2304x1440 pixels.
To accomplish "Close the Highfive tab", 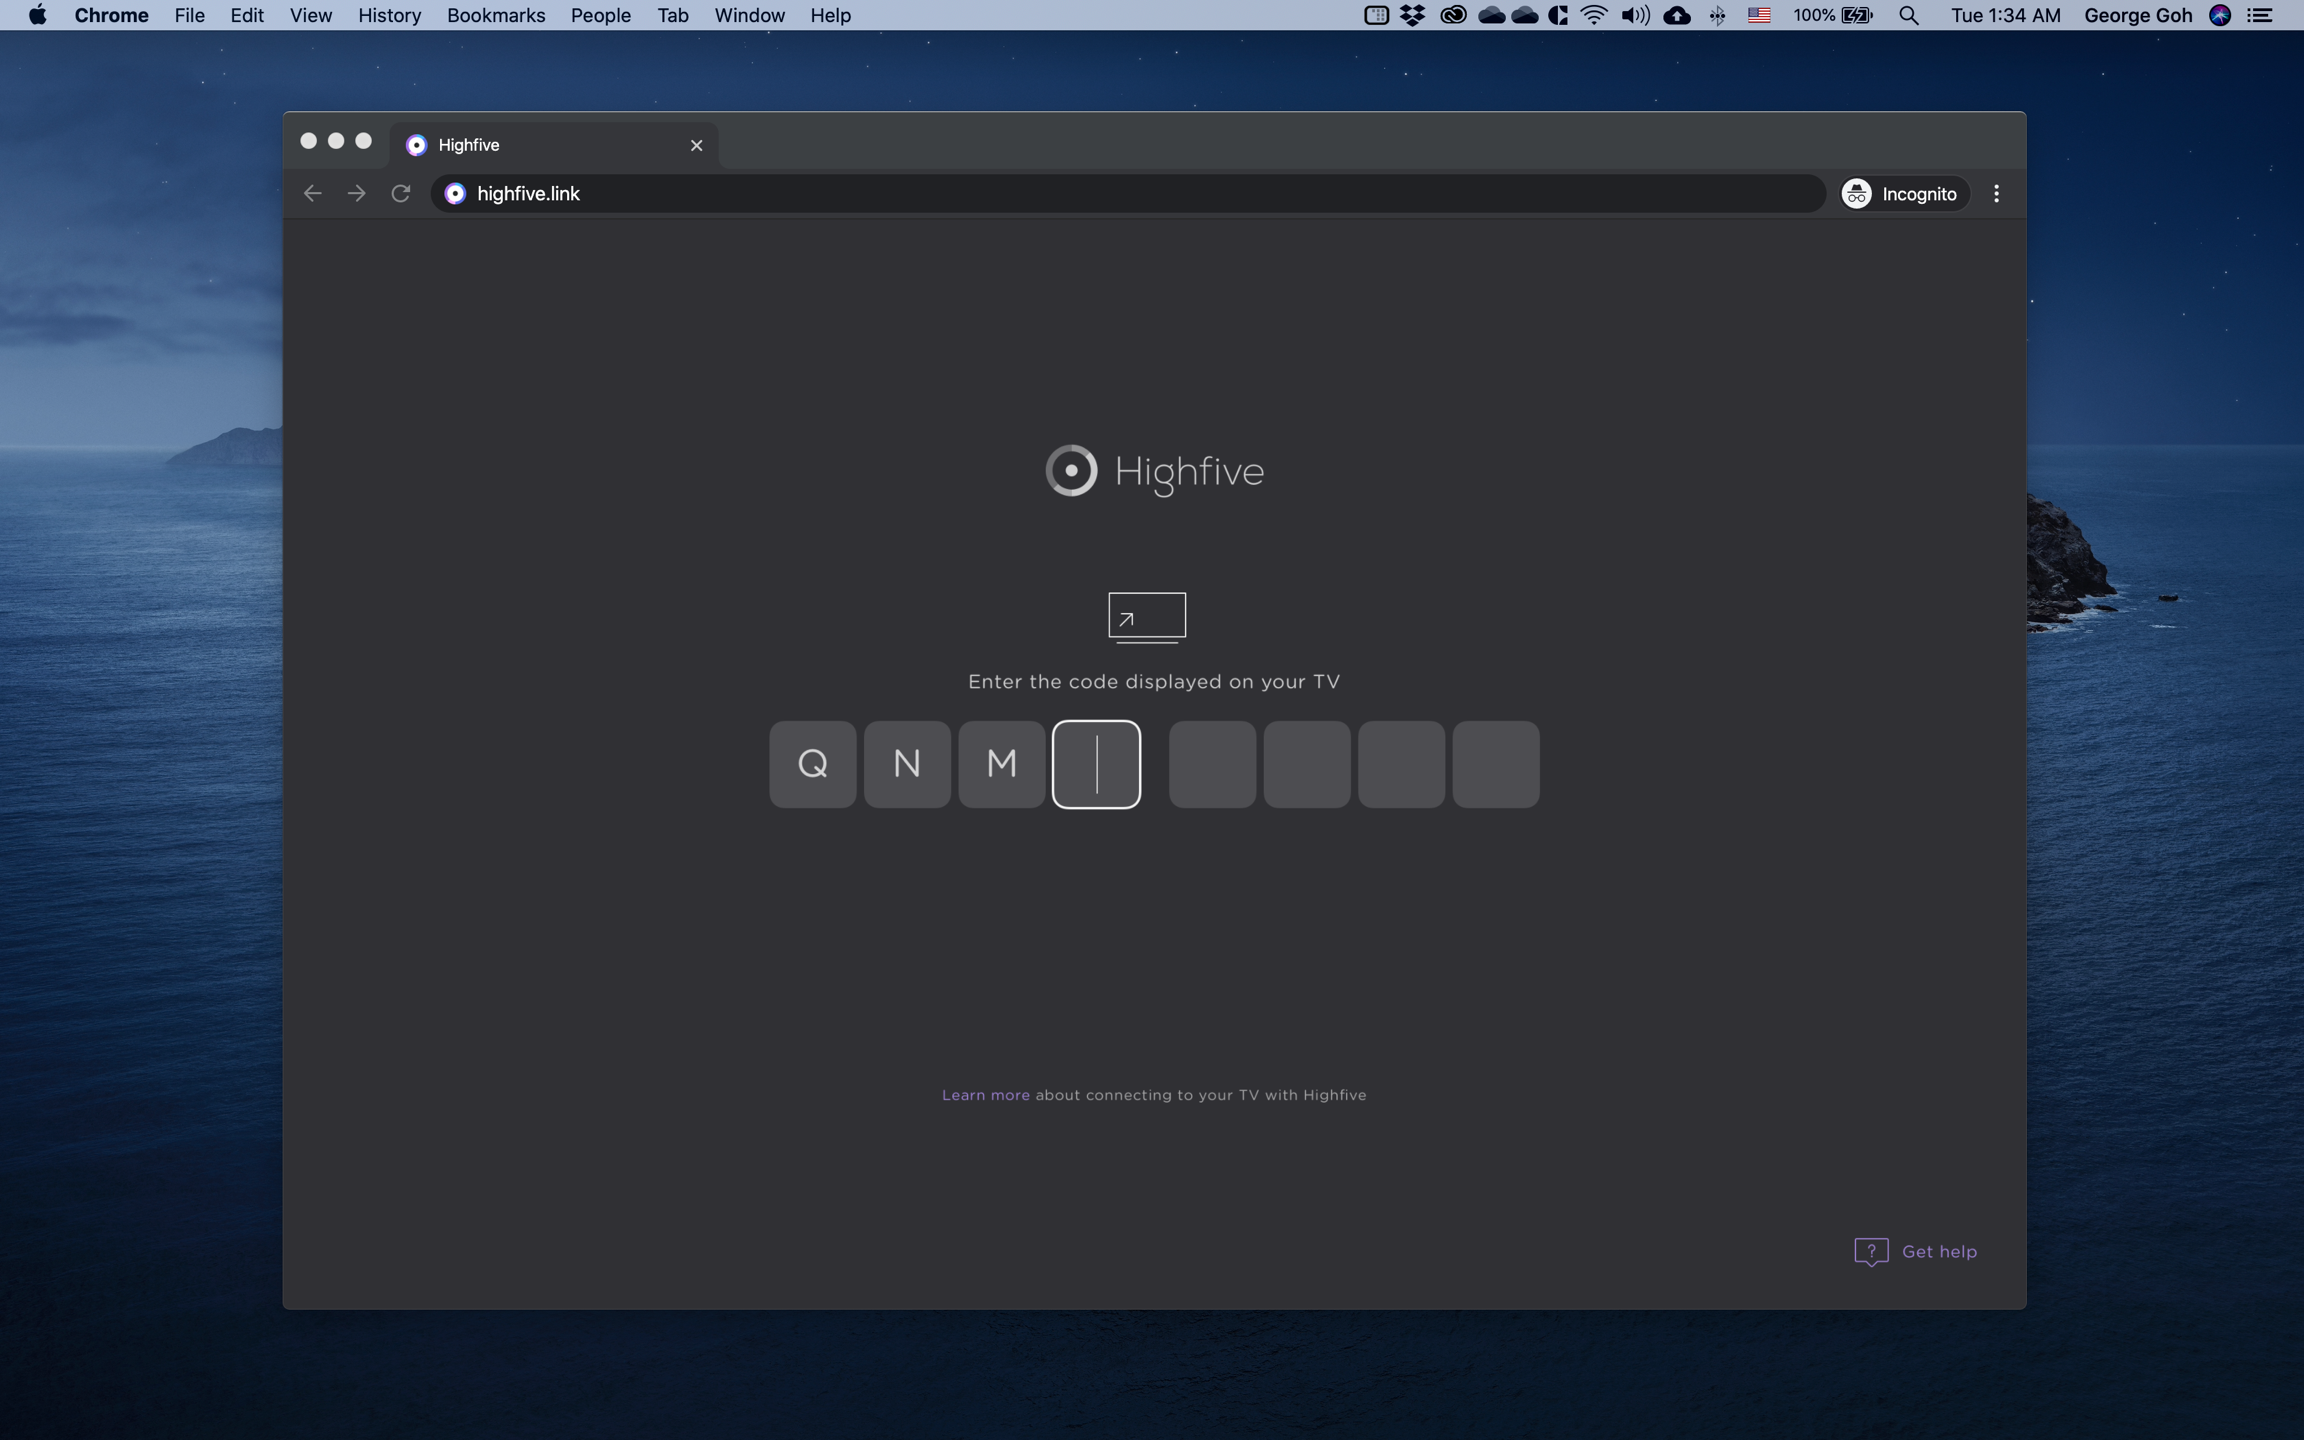I will [x=696, y=145].
